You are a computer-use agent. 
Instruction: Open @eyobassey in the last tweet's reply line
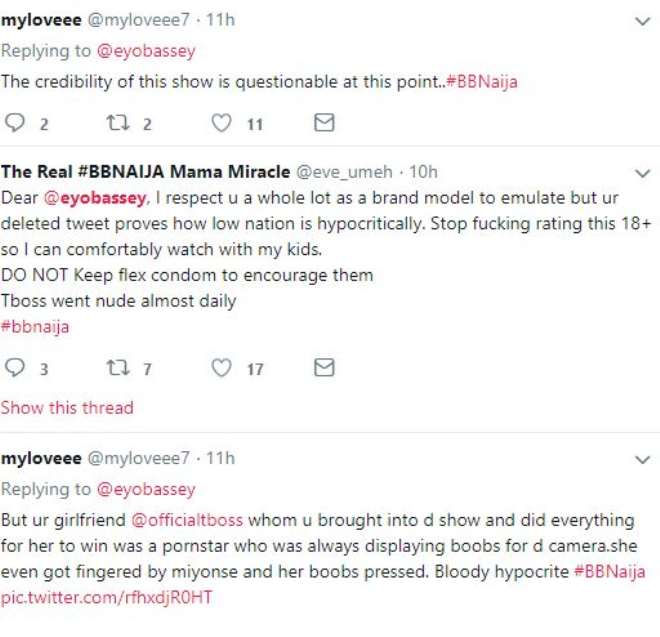pos(146,489)
